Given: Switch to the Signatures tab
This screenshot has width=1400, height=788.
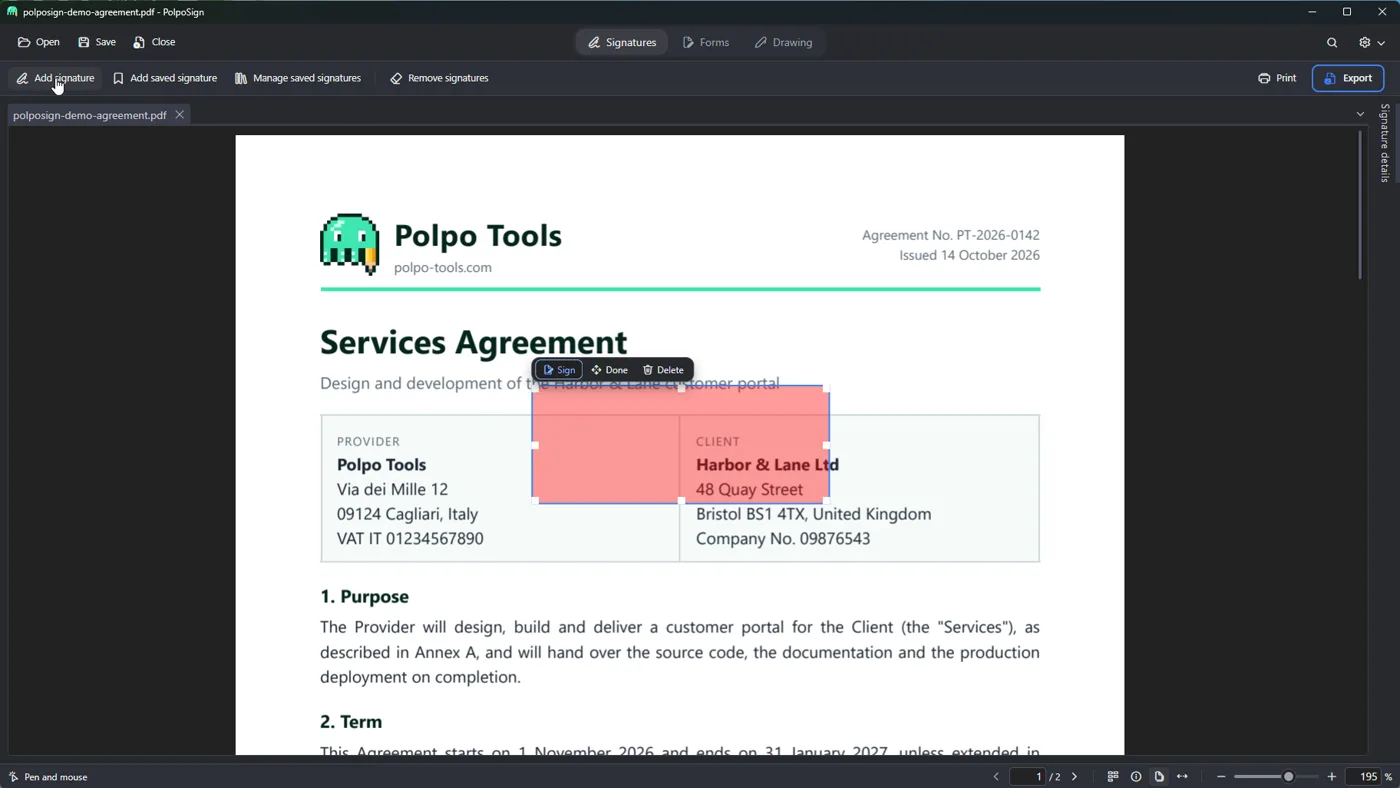Looking at the screenshot, I should point(622,42).
